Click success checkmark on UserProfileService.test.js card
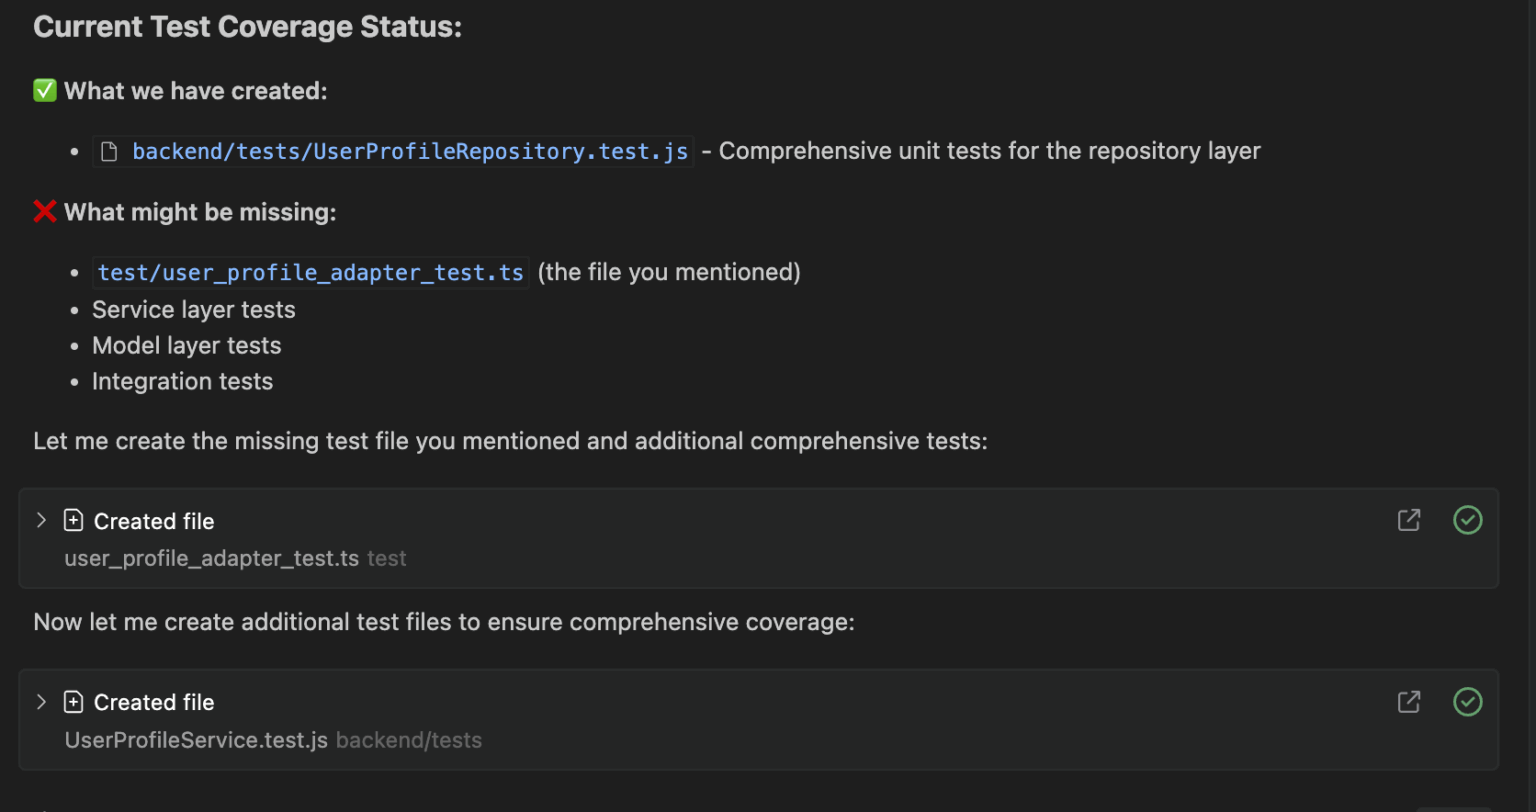This screenshot has width=1536, height=812. point(1467,702)
